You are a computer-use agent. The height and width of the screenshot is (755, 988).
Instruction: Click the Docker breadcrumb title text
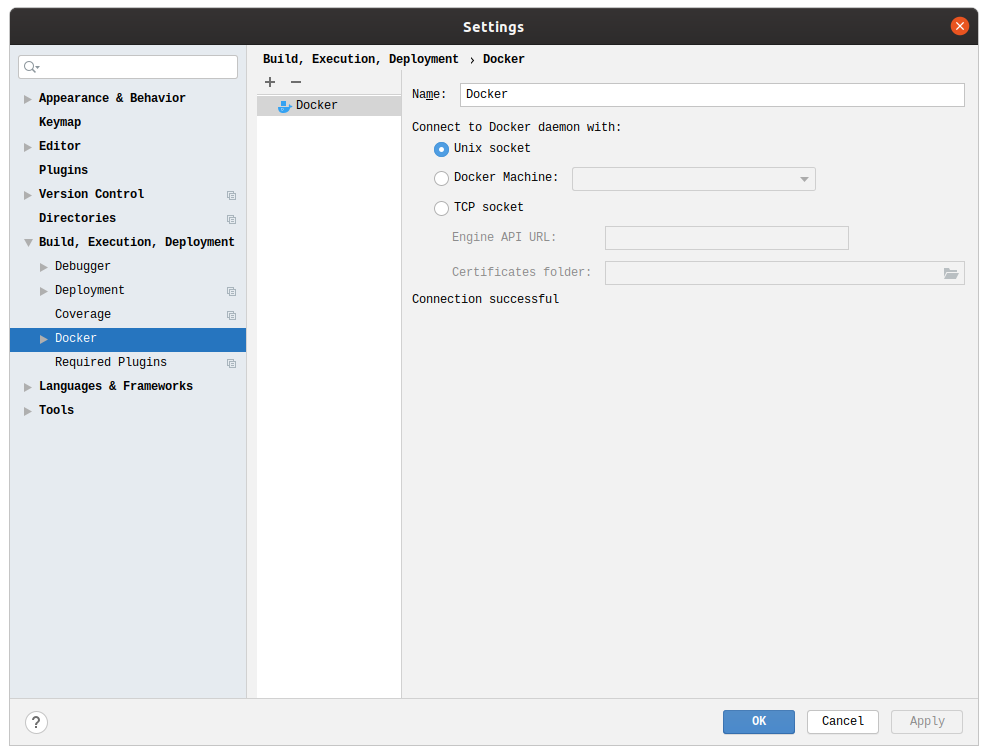(x=503, y=59)
